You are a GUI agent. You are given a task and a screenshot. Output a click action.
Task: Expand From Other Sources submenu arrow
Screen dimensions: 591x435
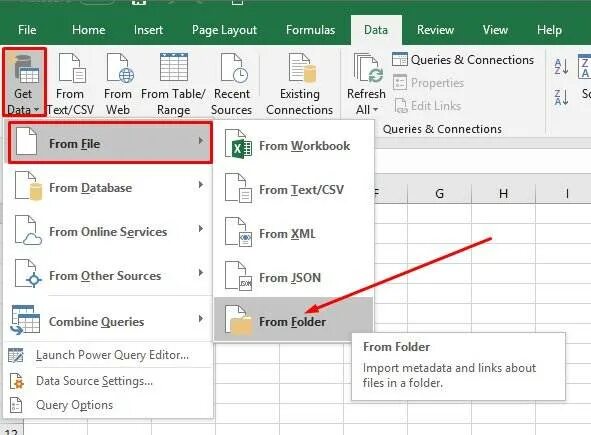(x=201, y=273)
